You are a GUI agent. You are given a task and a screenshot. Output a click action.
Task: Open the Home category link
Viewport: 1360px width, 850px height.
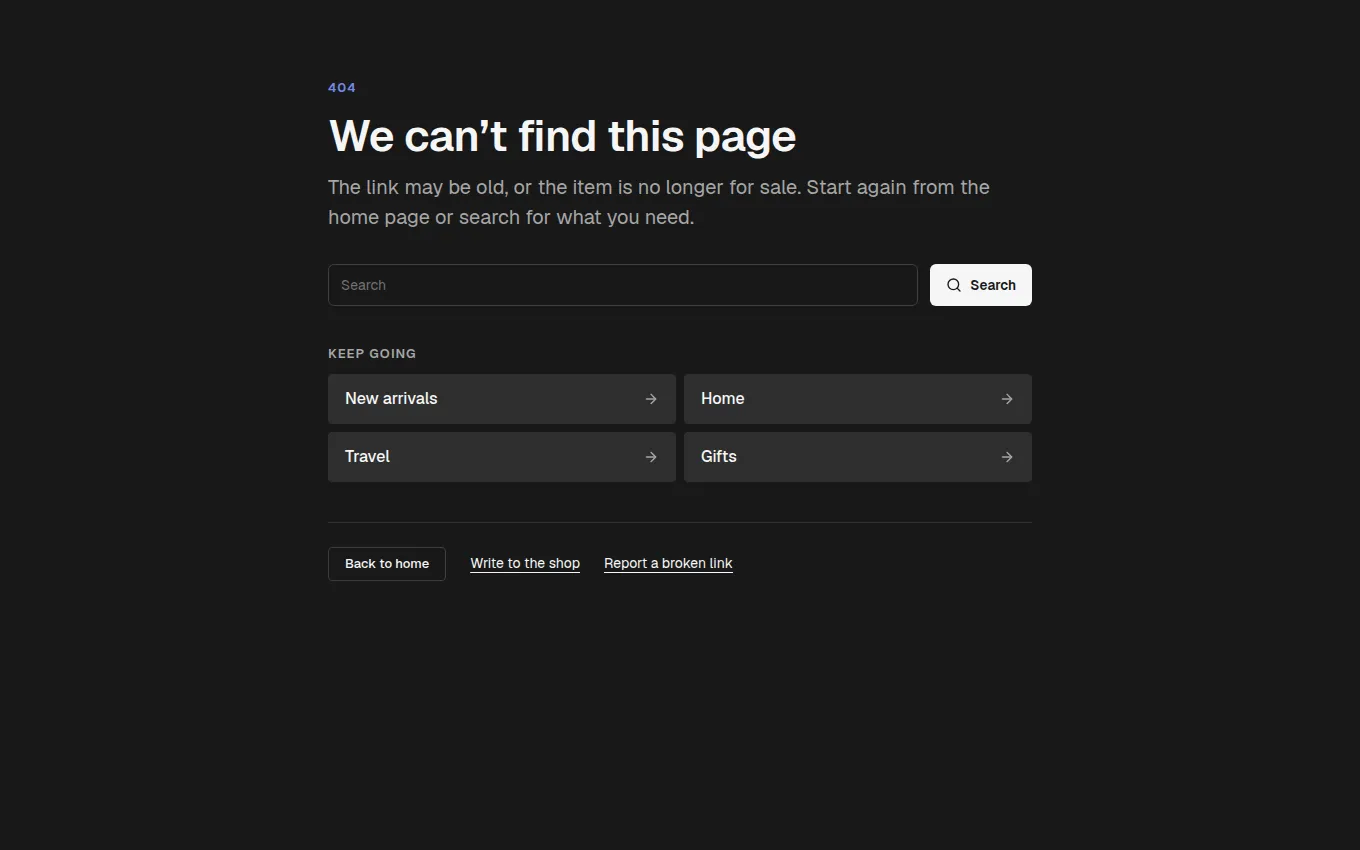click(858, 399)
